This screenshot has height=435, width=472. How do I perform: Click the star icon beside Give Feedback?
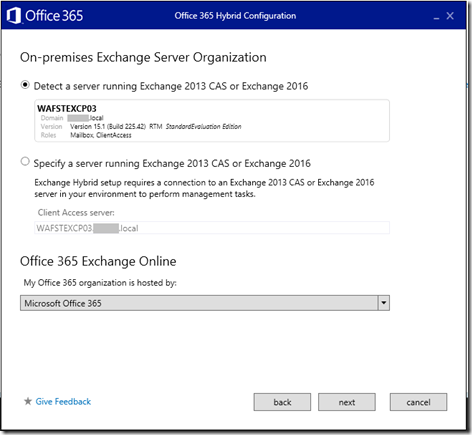28,401
